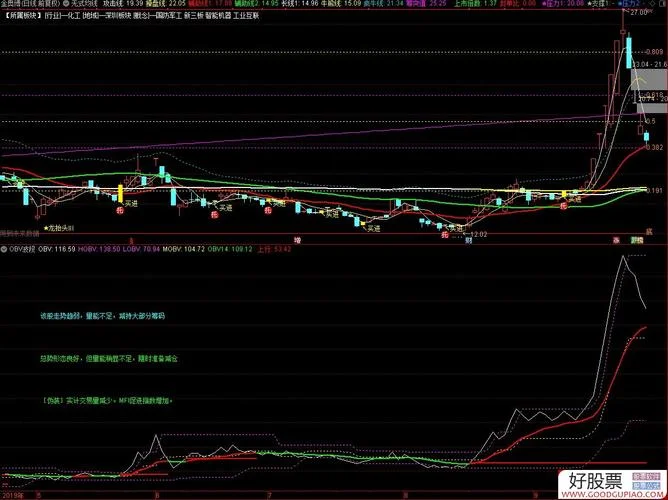This screenshot has height=500, width=668.
Task: Select the 0.191 Fibonacci level label
Action: tap(654, 190)
